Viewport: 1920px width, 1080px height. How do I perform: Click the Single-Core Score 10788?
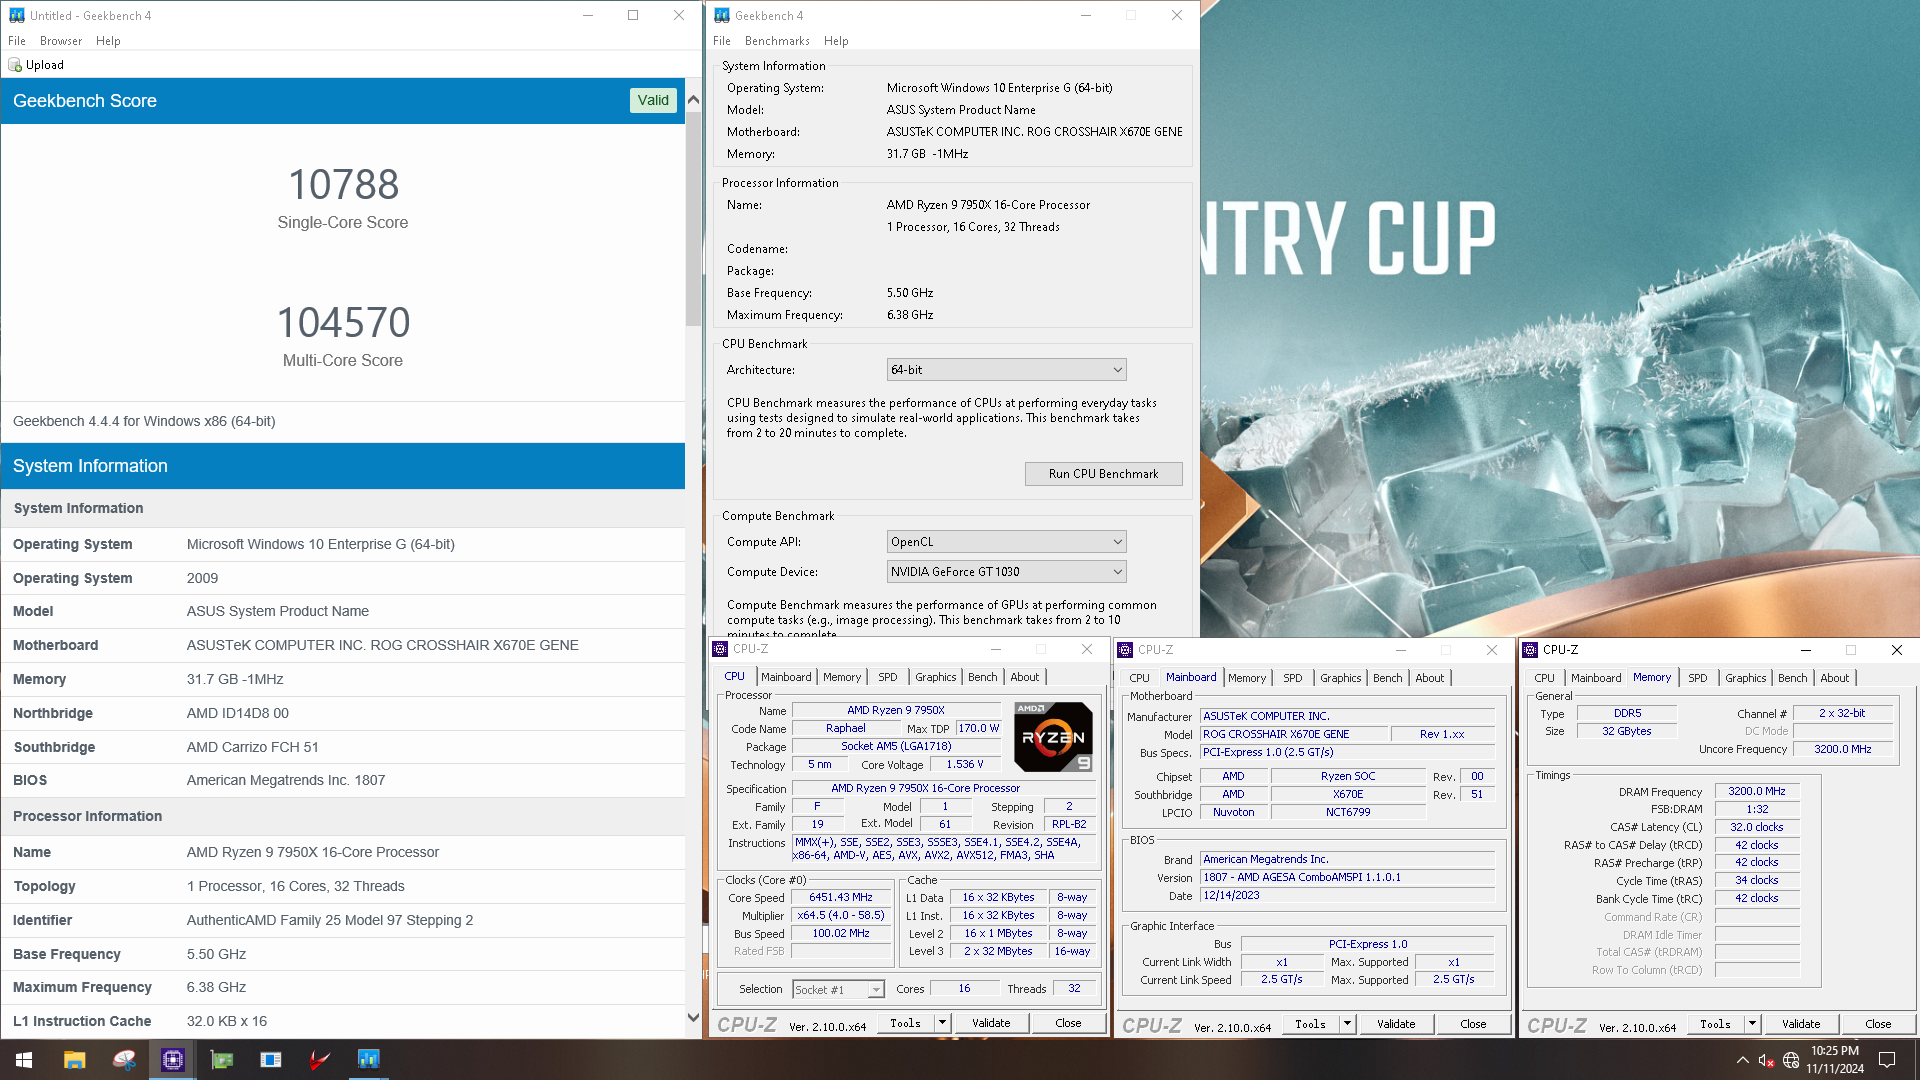(x=343, y=184)
